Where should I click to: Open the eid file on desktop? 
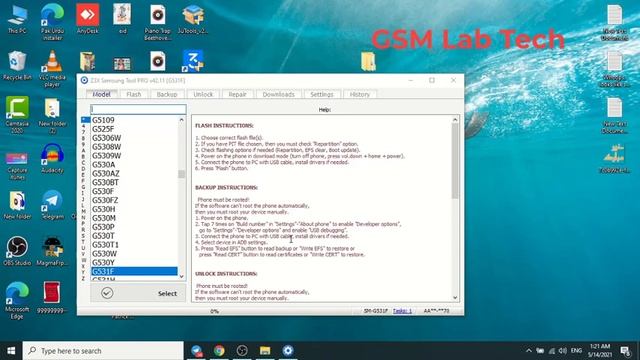coord(122,19)
